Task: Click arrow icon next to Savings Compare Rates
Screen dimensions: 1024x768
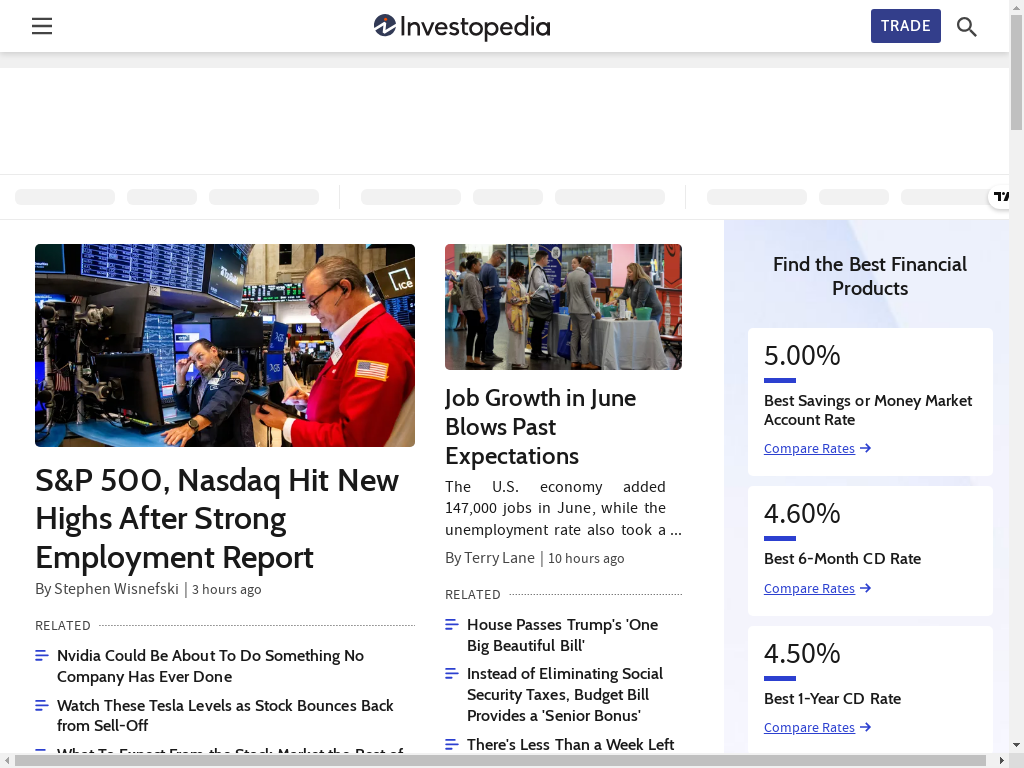Action: point(865,448)
